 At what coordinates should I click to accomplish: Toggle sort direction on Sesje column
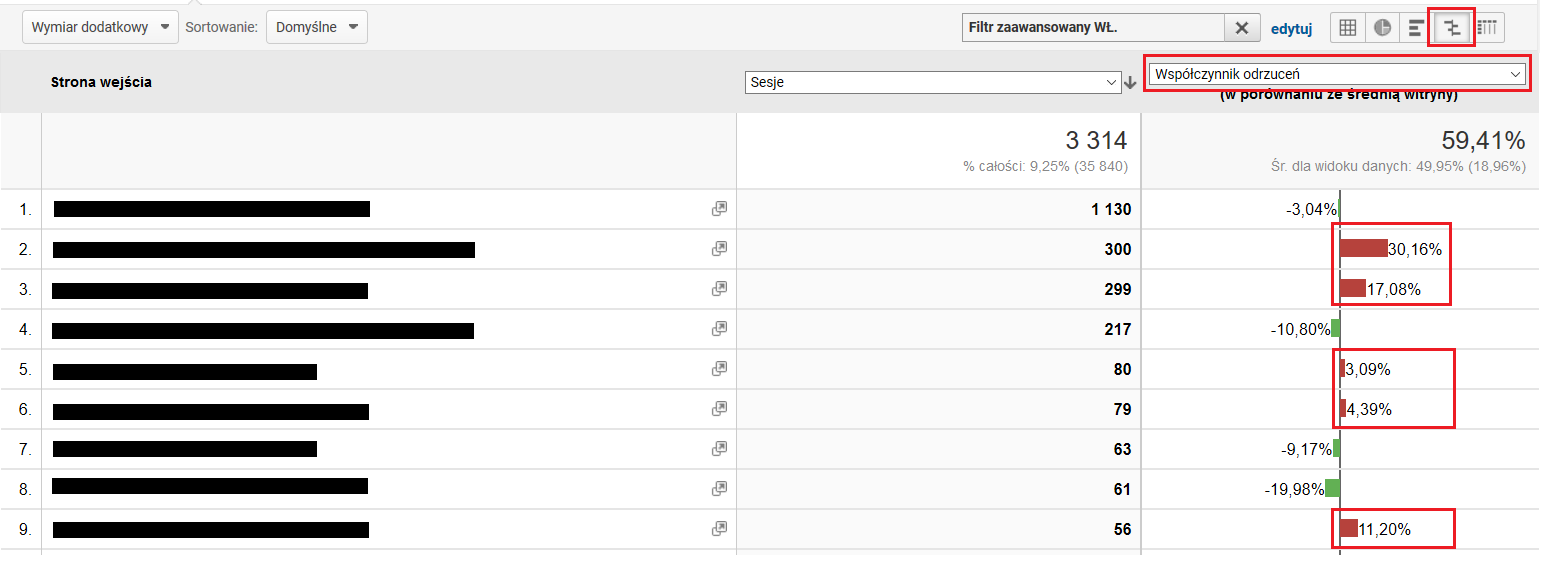click(1129, 84)
